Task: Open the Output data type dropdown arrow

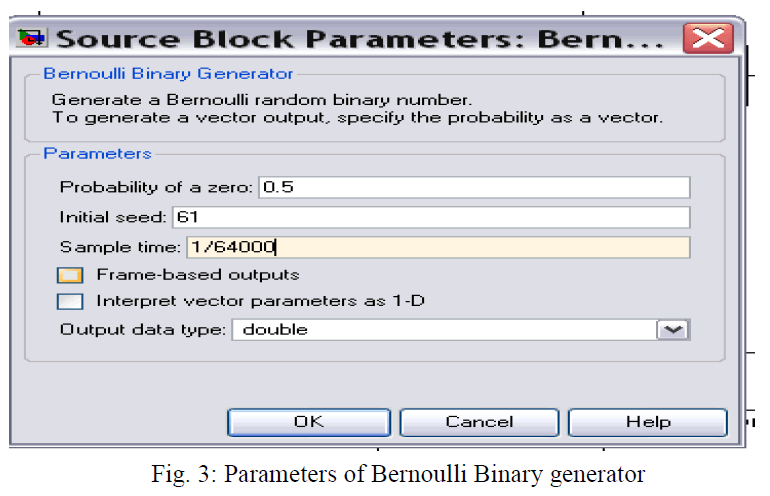Action: click(x=673, y=330)
